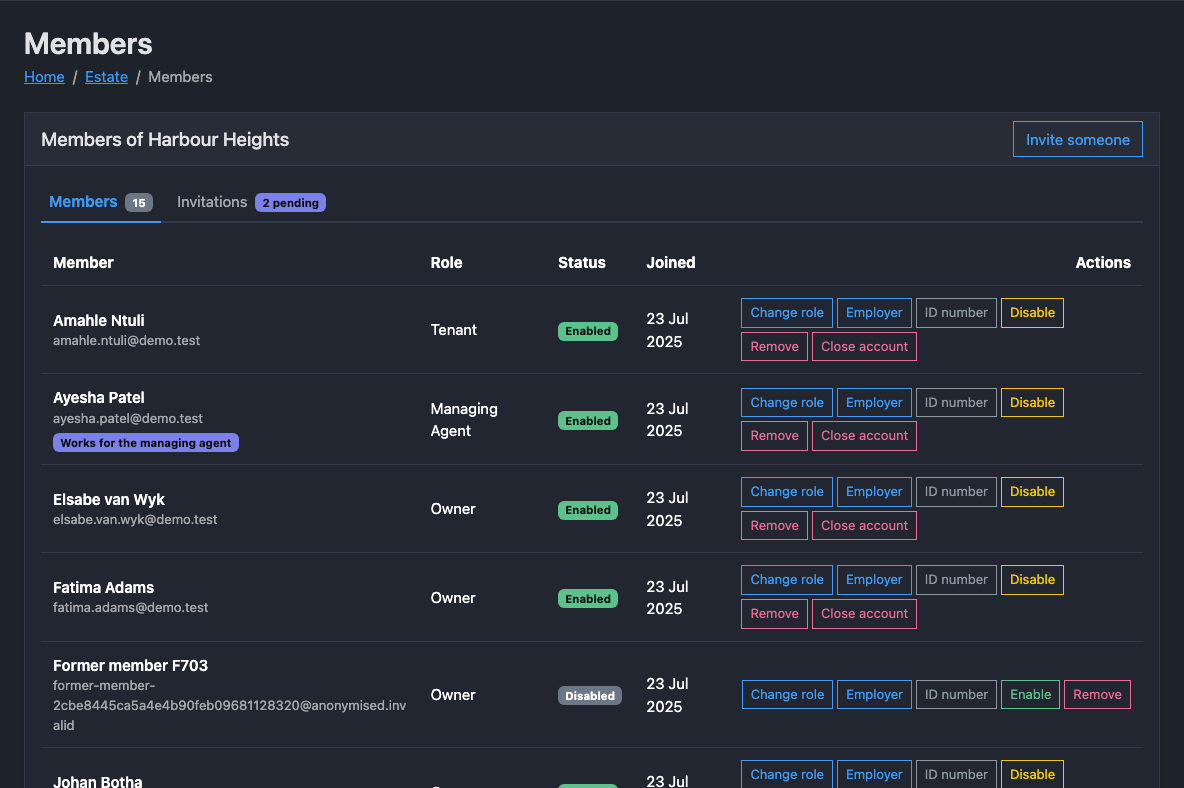Open Employer for Amahle Ntuli

pyautogui.click(x=874, y=313)
